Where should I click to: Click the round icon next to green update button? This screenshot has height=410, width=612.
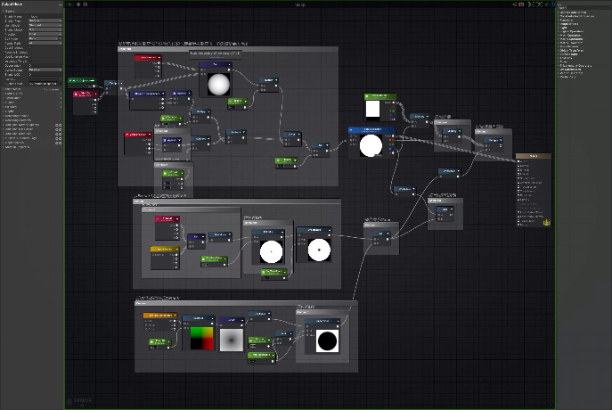78,4
